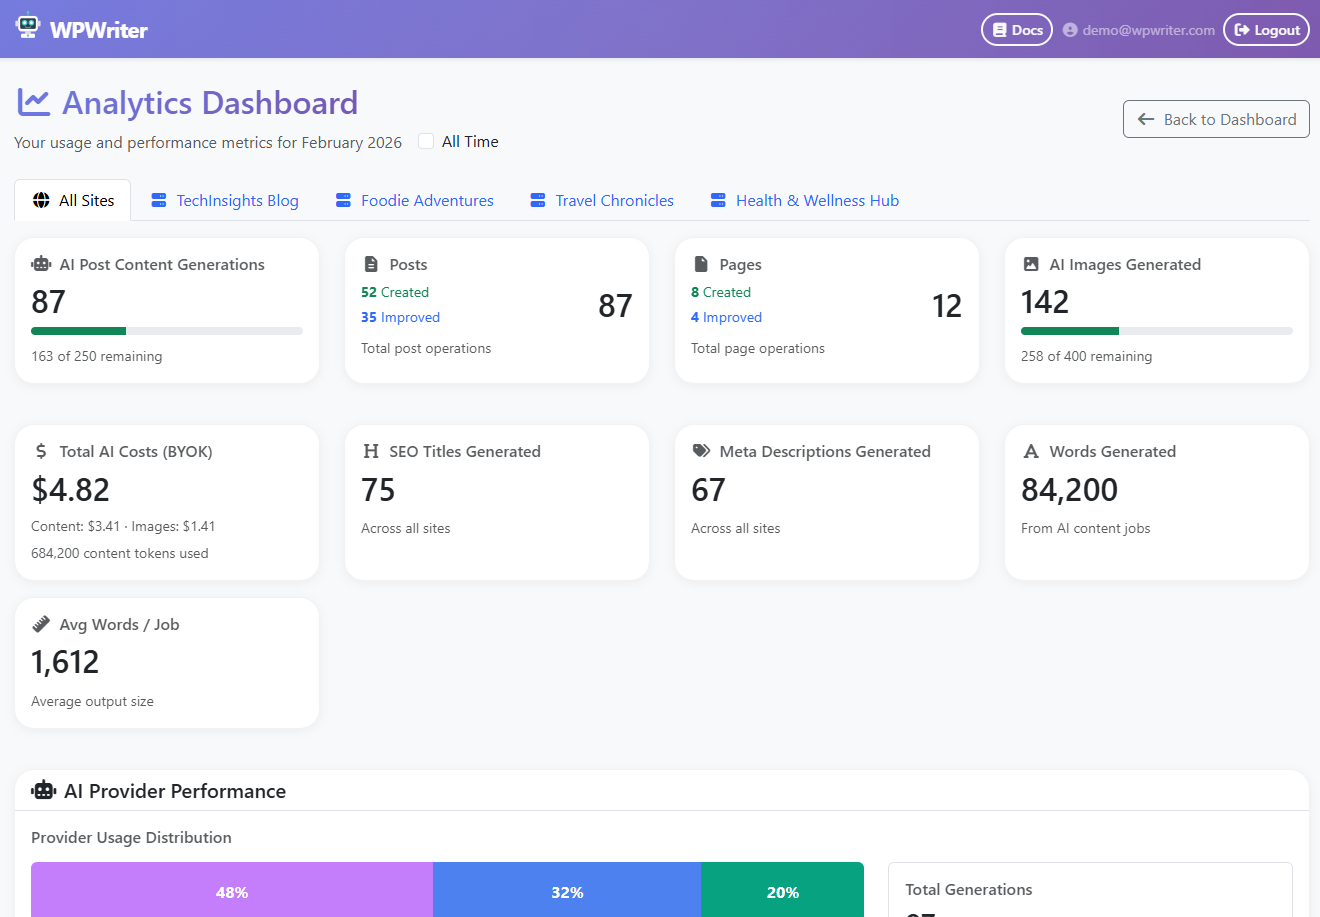Click the robot icon in AI Provider Performance header

pos(44,790)
